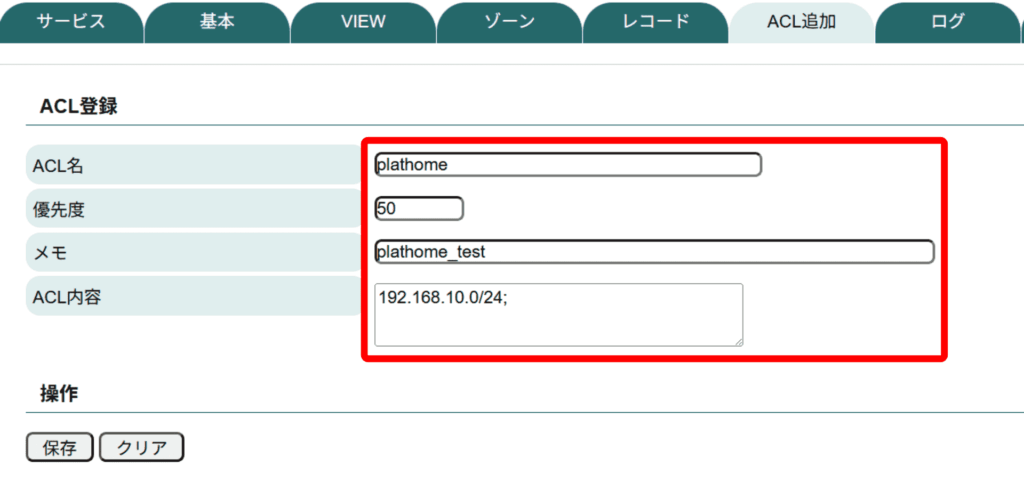Screen dimensions: 1024x481
Task: Click inside the ACL内容 text area
Action: 558,315
